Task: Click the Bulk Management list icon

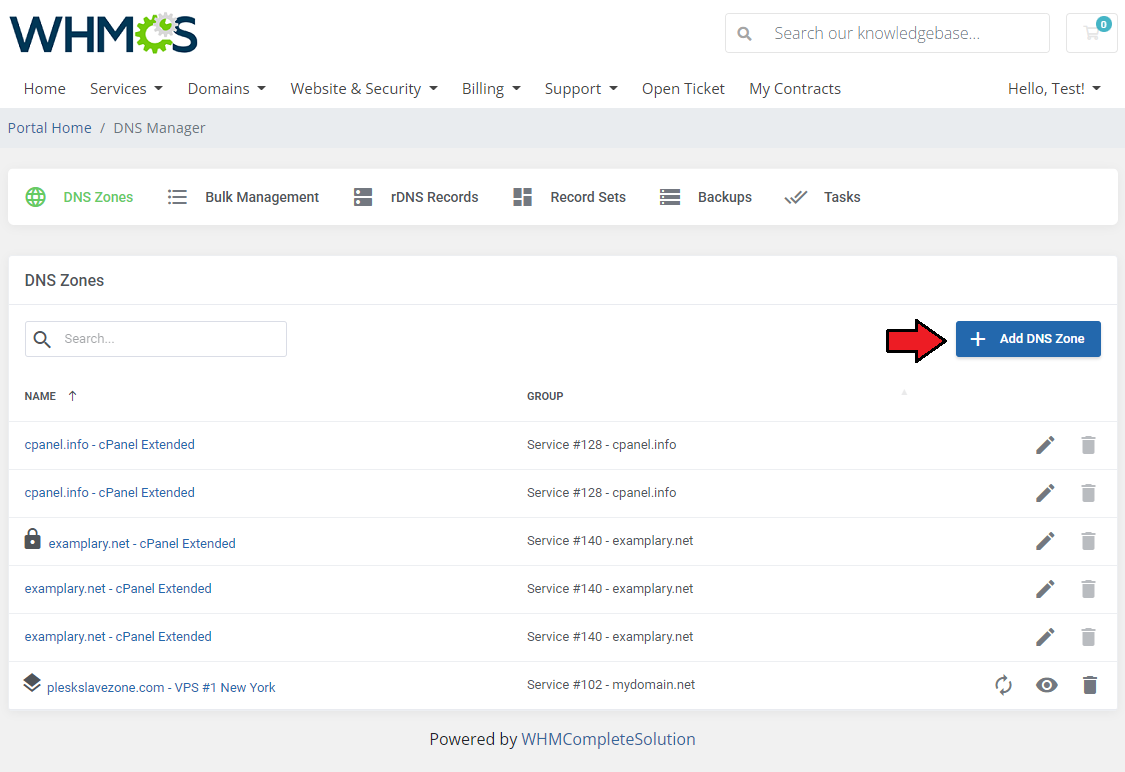Action: coord(177,197)
